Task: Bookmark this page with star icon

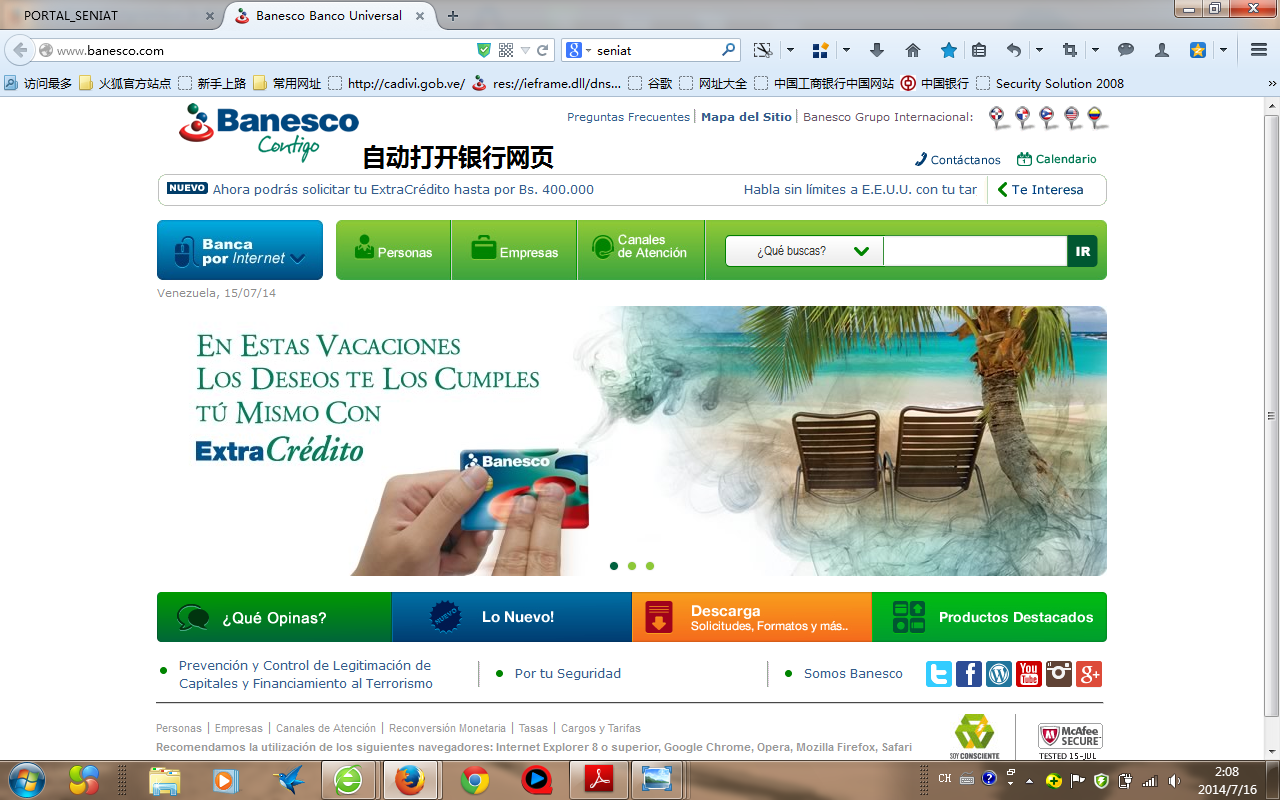Action: (948, 50)
